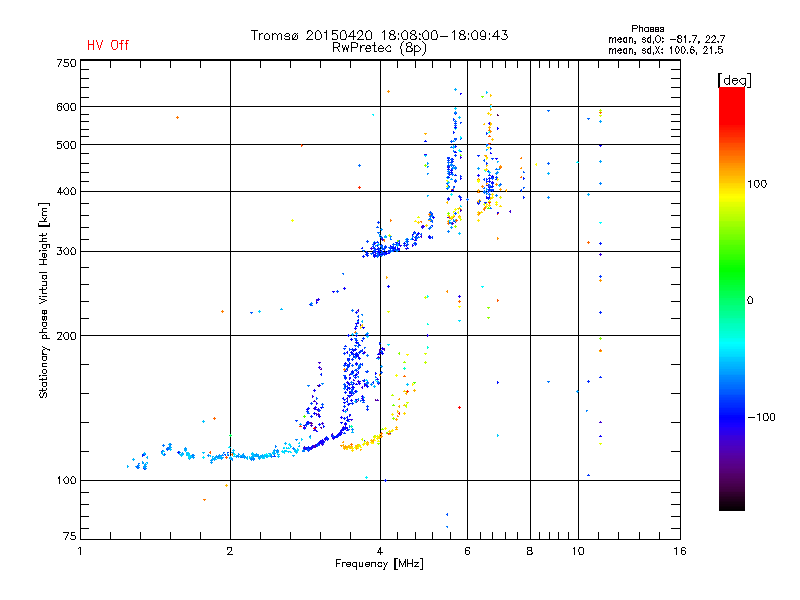Click the y-axis tick label '200'
The width and height of the screenshot is (800, 600).
[66, 336]
